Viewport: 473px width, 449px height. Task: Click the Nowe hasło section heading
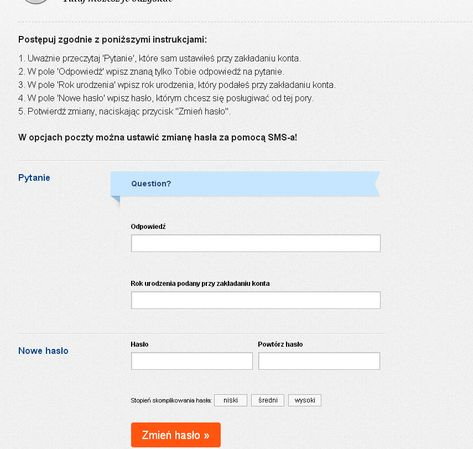click(x=43, y=351)
